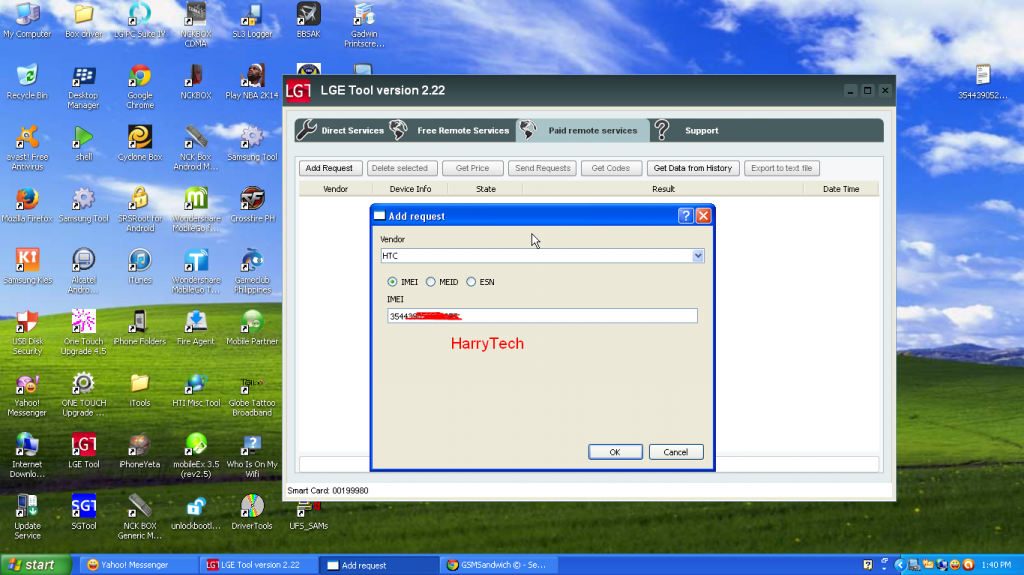Launch Play NBA 2K14 shortcut

252,82
